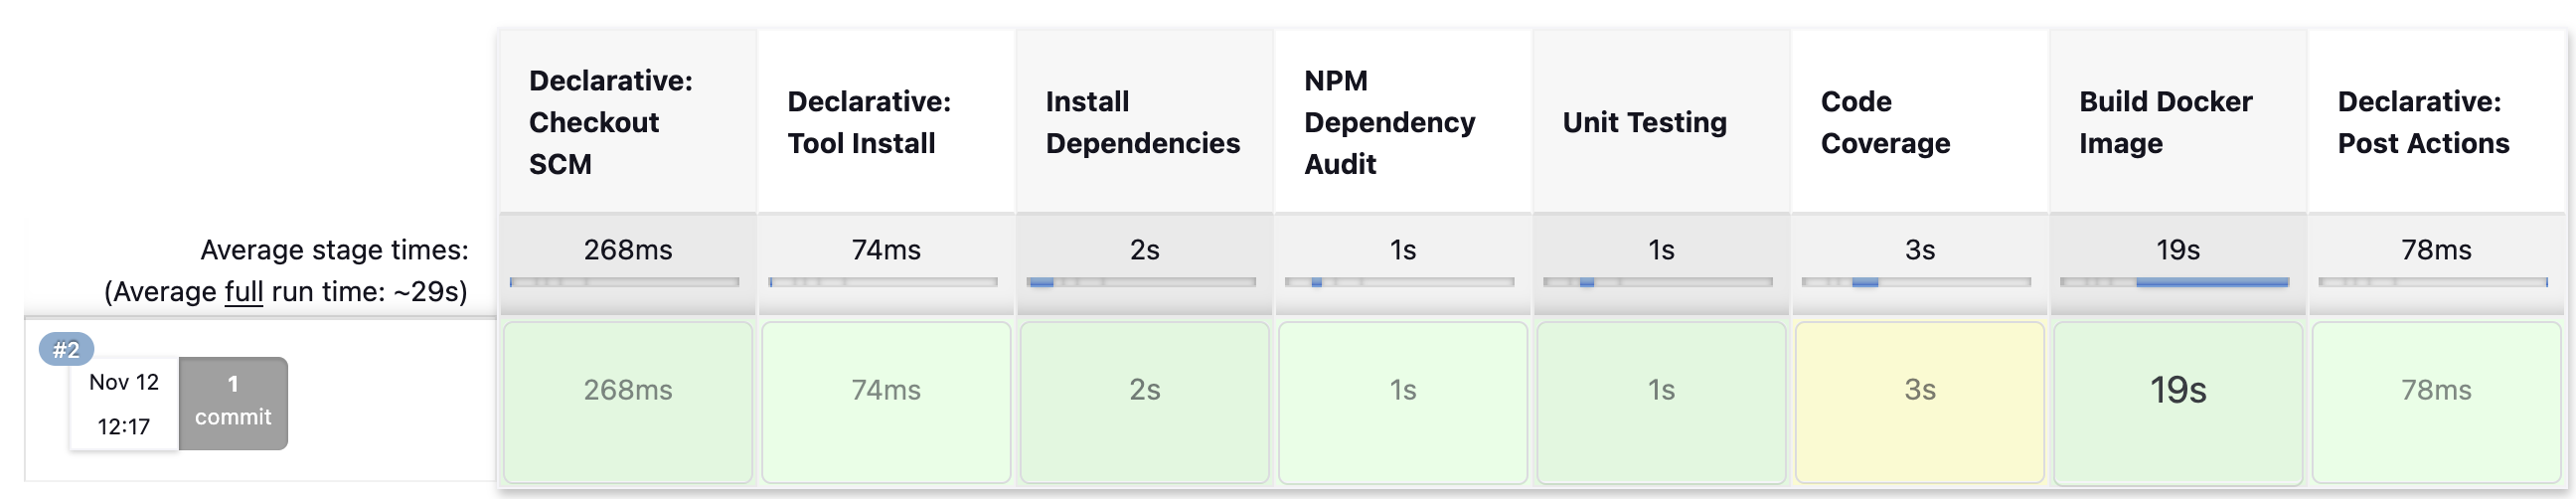
Task: Click the Declarative: Post Actions column header
Action: pos(2423,122)
